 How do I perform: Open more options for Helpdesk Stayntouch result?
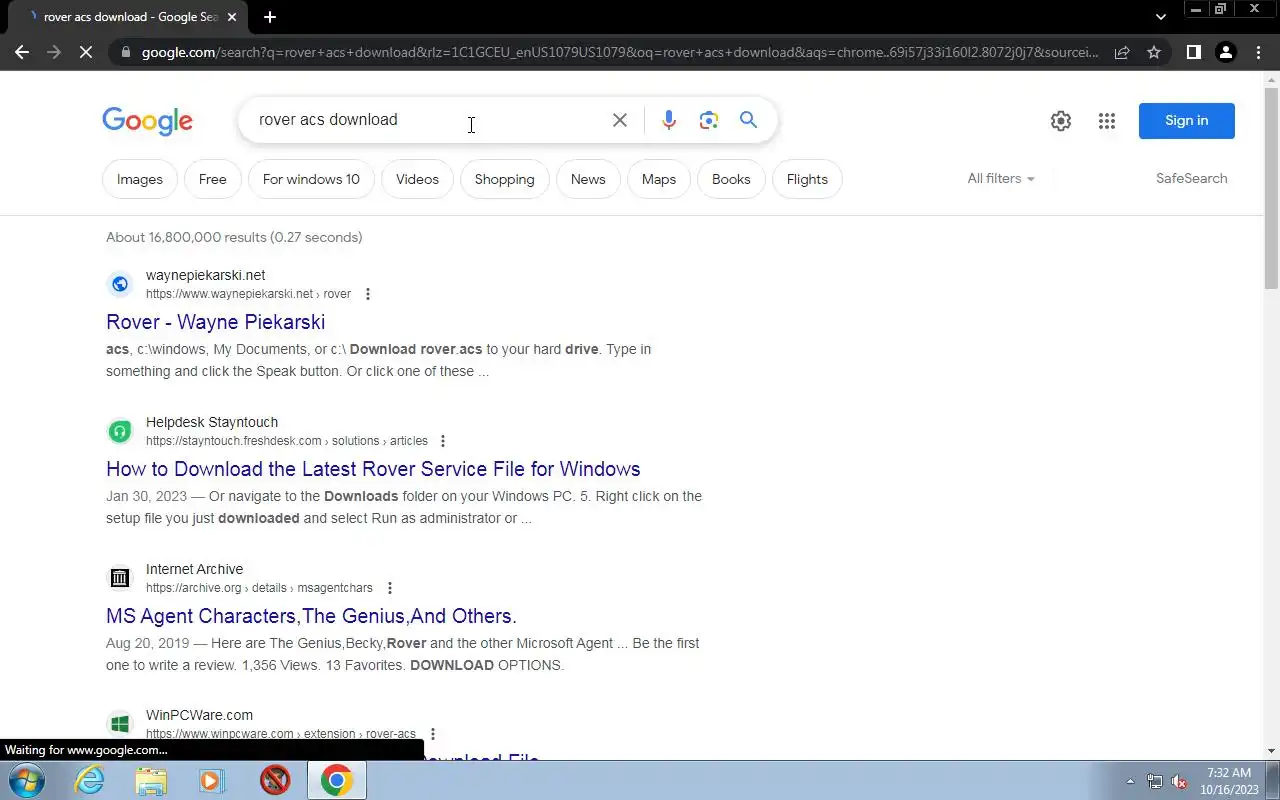[x=443, y=441]
